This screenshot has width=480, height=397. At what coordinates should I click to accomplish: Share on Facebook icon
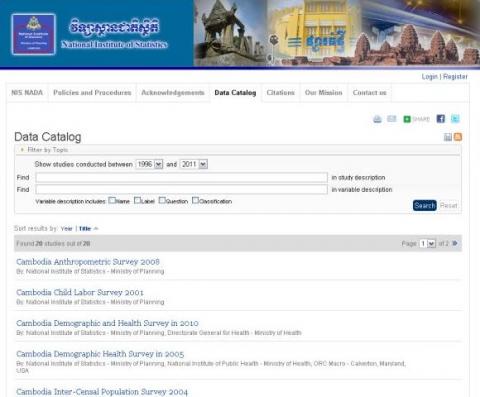[441, 119]
